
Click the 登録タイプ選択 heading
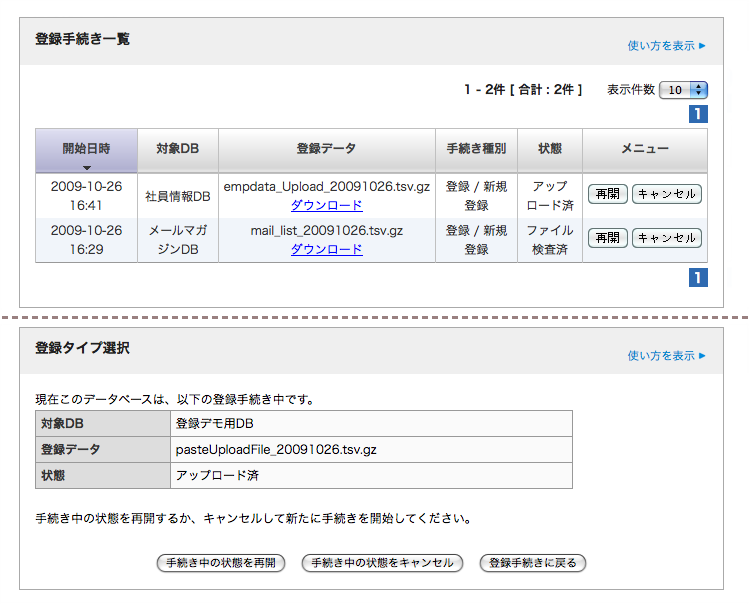[x=82, y=348]
